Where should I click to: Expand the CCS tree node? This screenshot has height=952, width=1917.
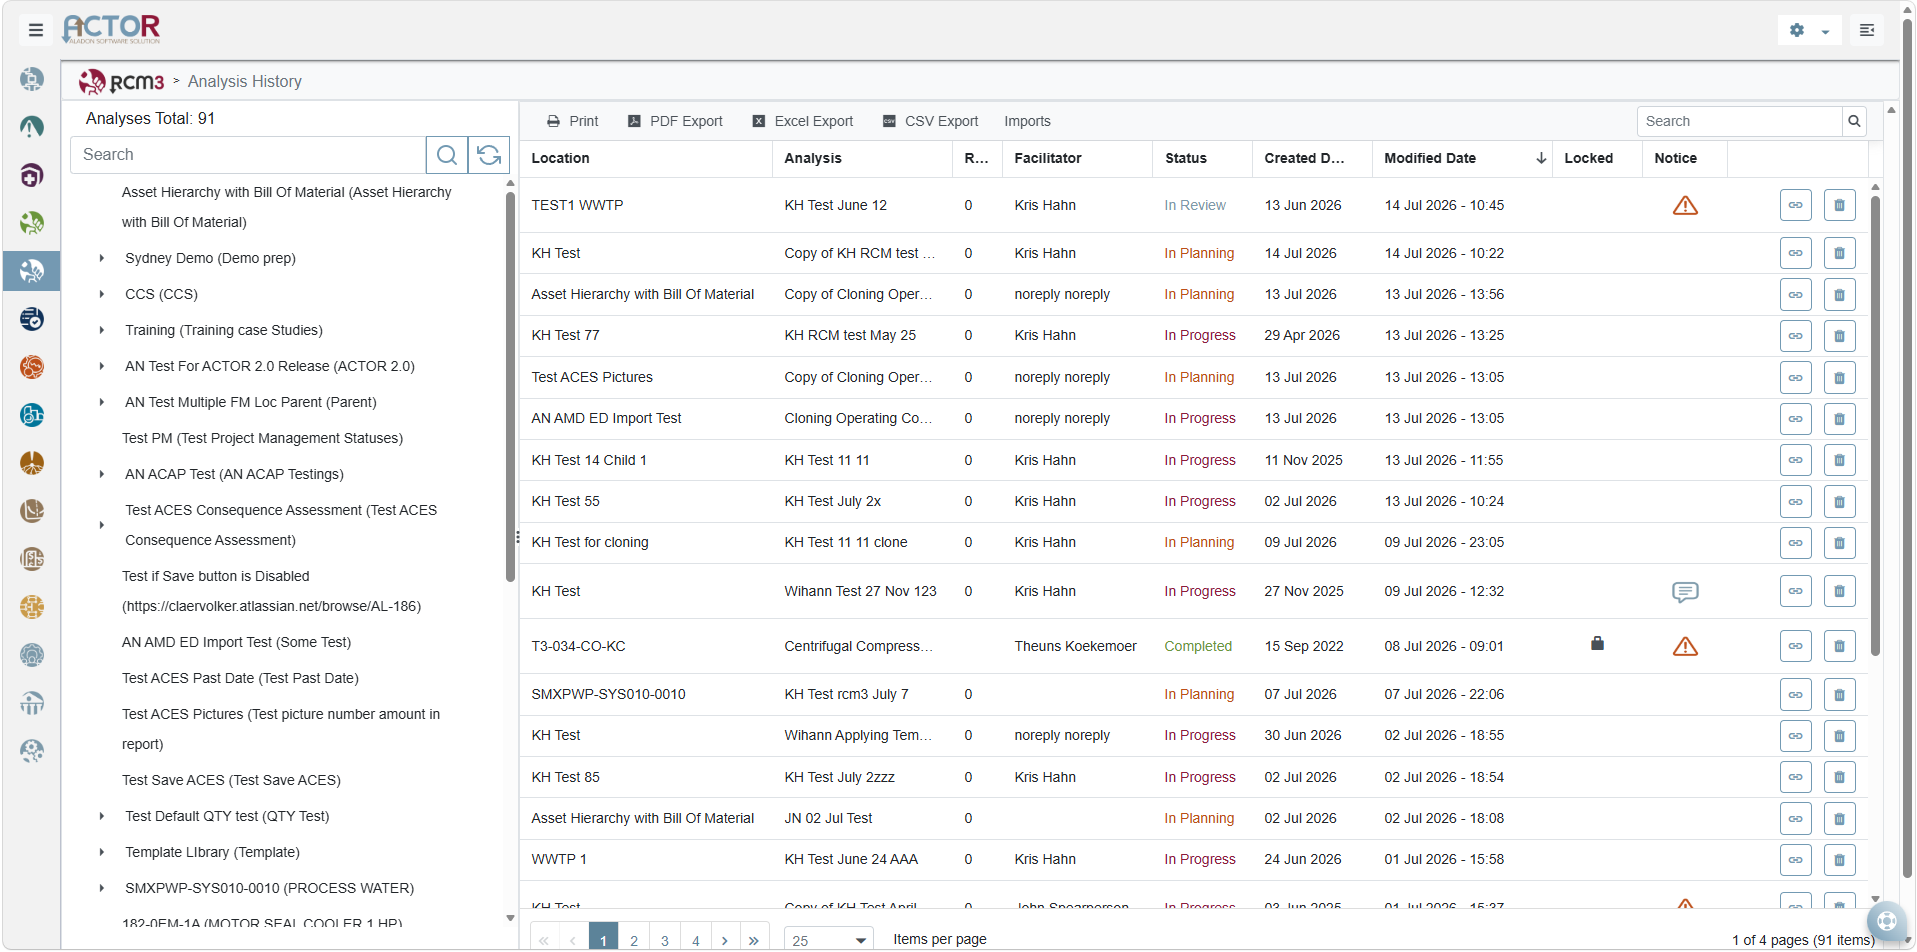point(102,294)
